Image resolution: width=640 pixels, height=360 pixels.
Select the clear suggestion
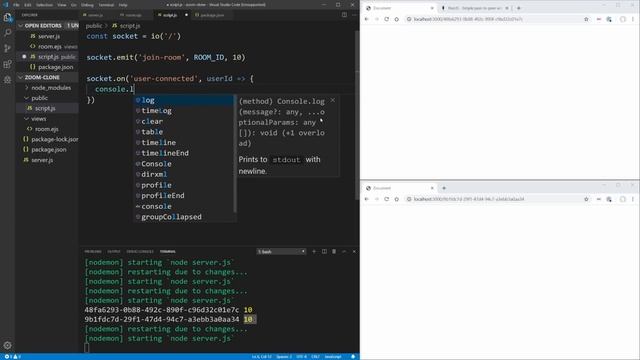(x=184, y=121)
